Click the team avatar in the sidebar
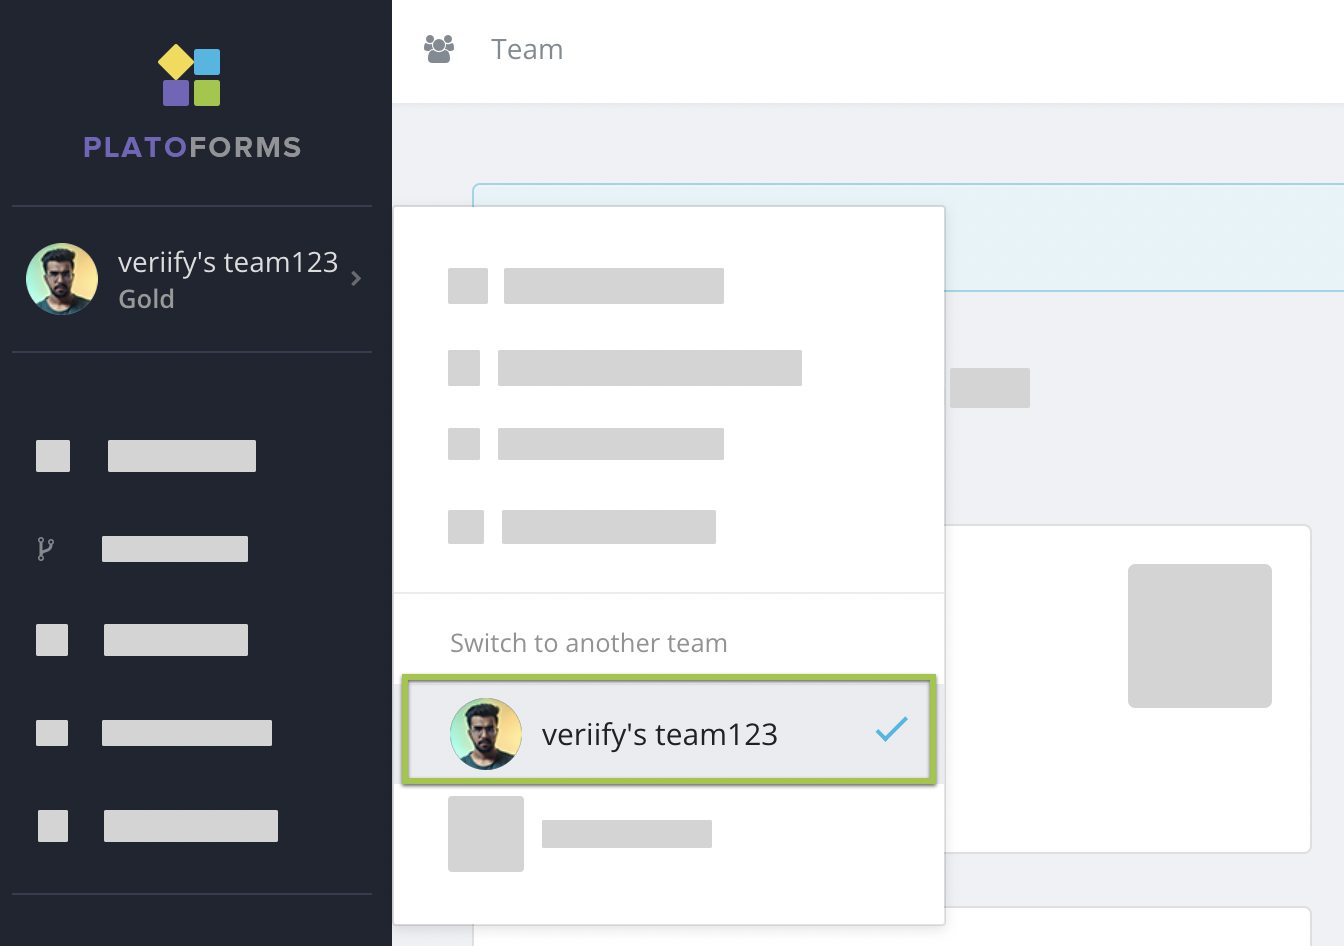 tap(62, 279)
